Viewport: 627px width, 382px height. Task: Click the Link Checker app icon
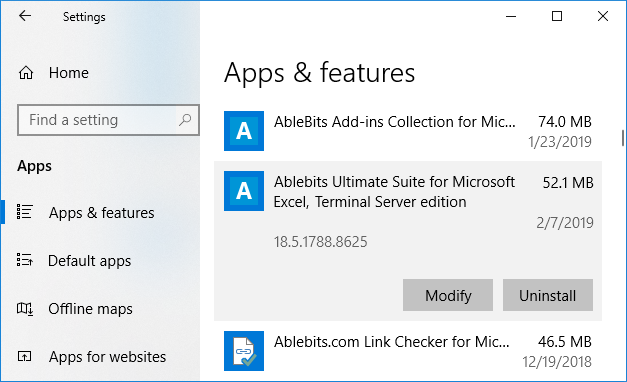click(244, 351)
